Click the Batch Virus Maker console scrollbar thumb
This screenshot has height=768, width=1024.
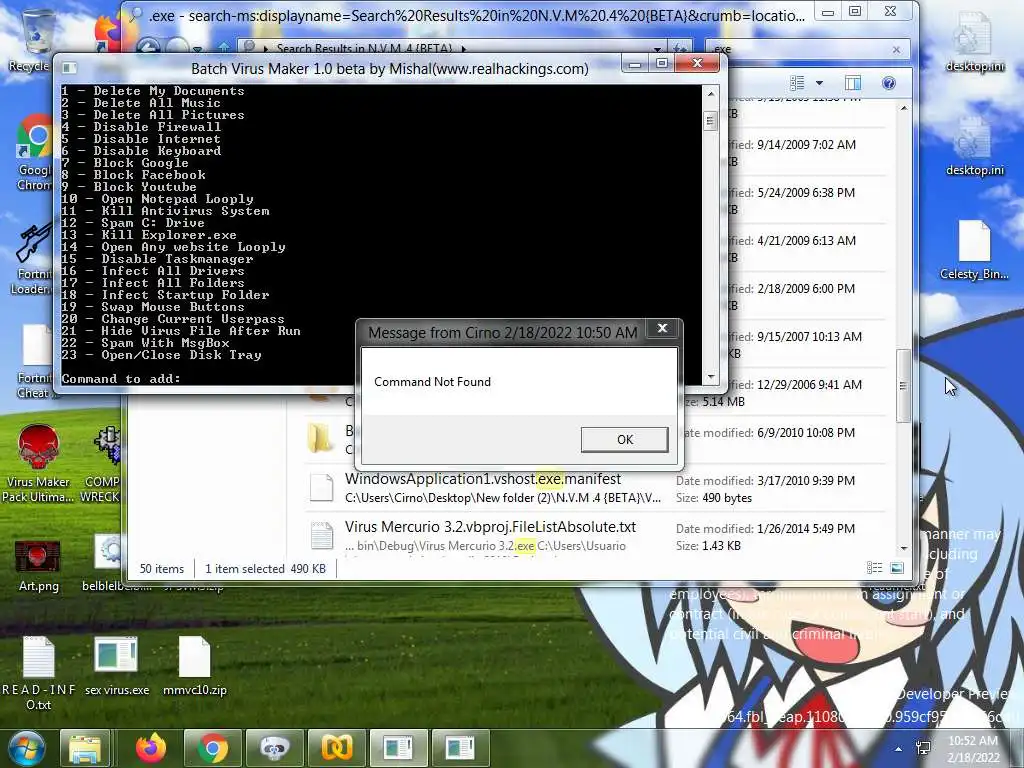tap(711, 121)
